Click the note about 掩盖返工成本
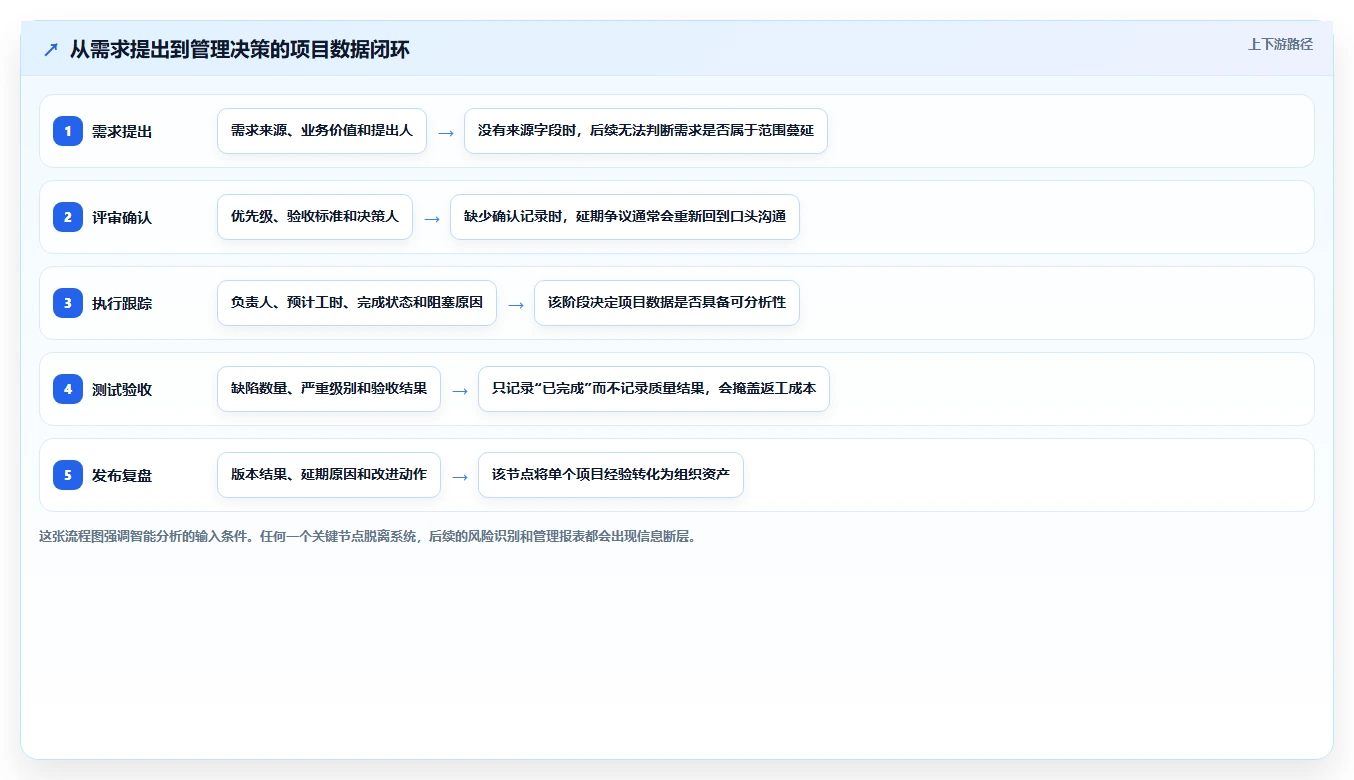1354x780 pixels. click(654, 389)
